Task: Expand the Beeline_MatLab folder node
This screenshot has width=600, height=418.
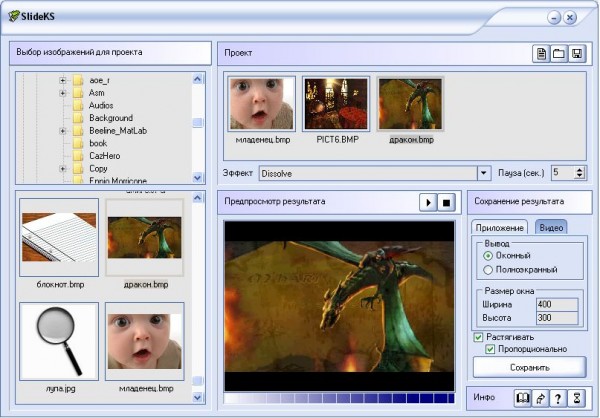Action: pyautogui.click(x=63, y=131)
